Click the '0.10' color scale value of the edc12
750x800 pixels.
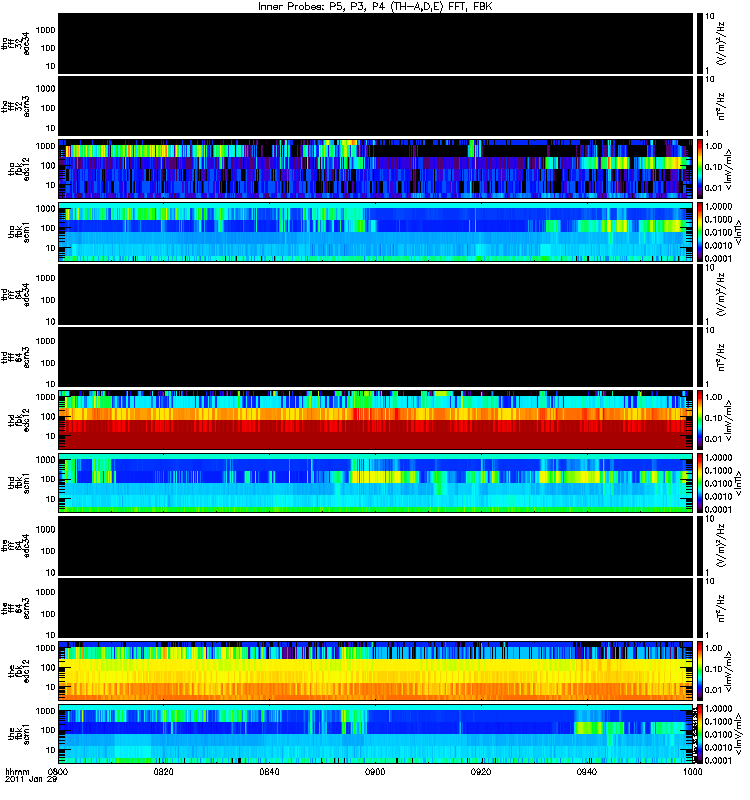click(713, 669)
